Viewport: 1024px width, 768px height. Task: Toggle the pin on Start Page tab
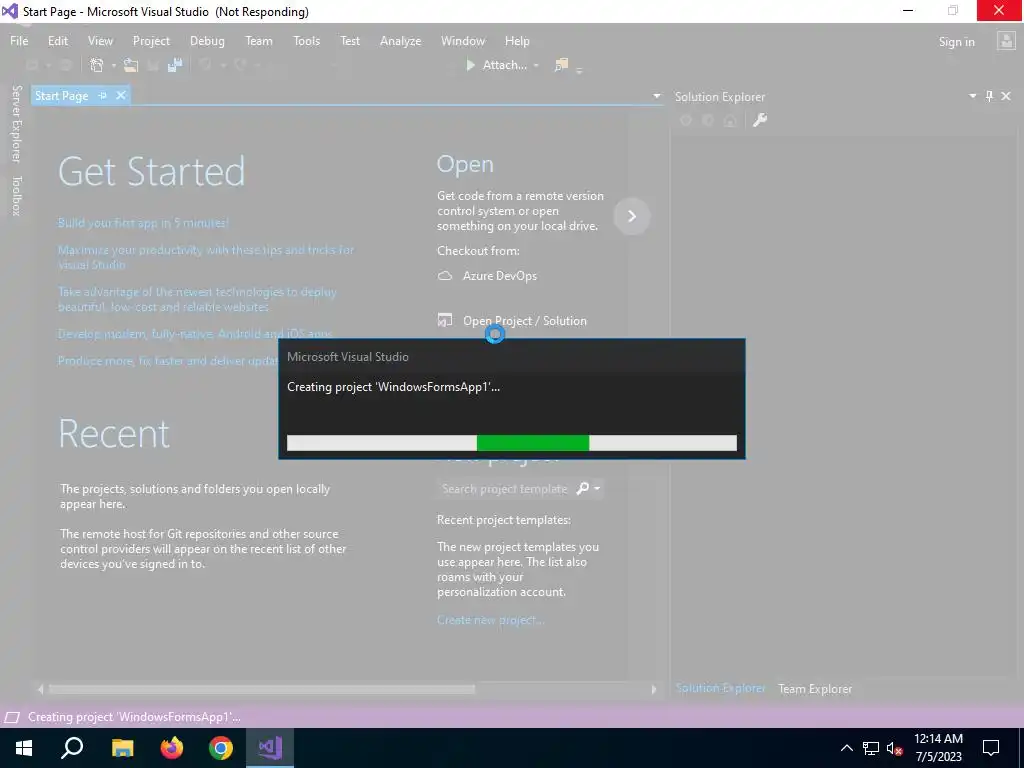tap(103, 95)
